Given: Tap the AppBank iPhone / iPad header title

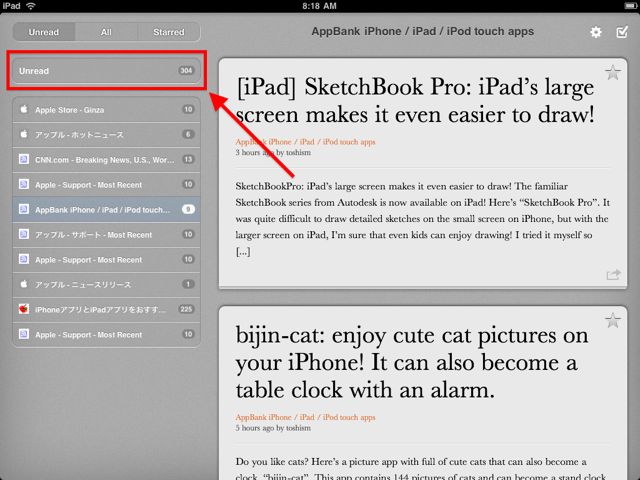Looking at the screenshot, I should click(422, 31).
